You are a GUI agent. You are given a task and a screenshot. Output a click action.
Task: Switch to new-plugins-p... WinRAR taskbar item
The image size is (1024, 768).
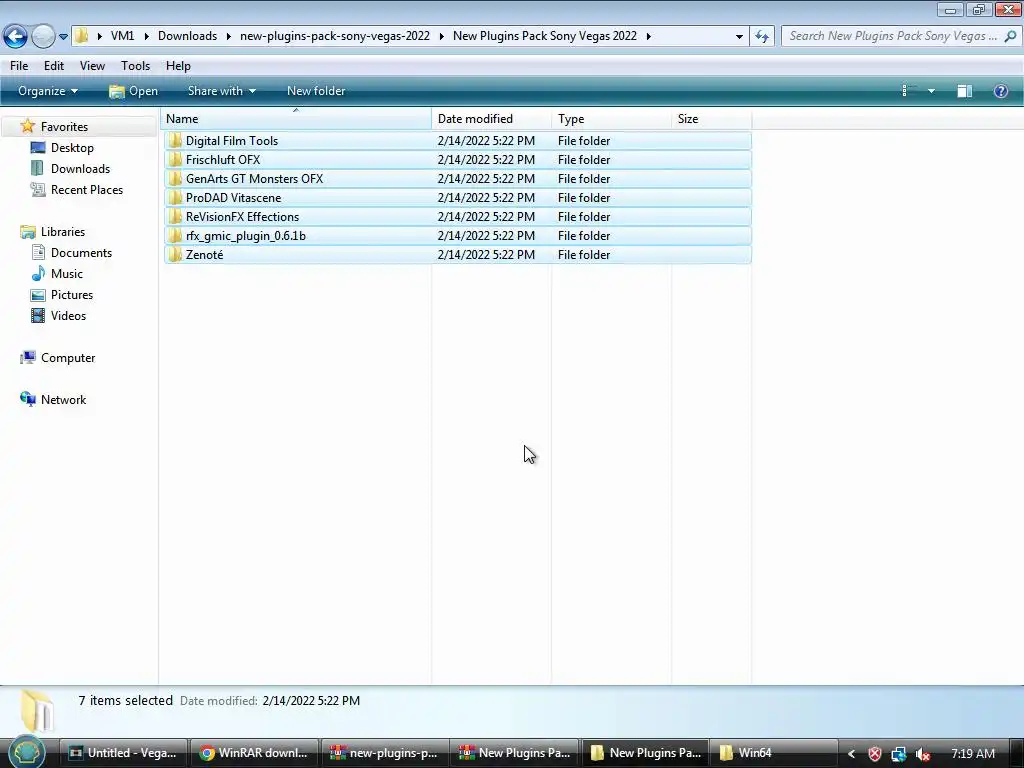click(x=385, y=753)
